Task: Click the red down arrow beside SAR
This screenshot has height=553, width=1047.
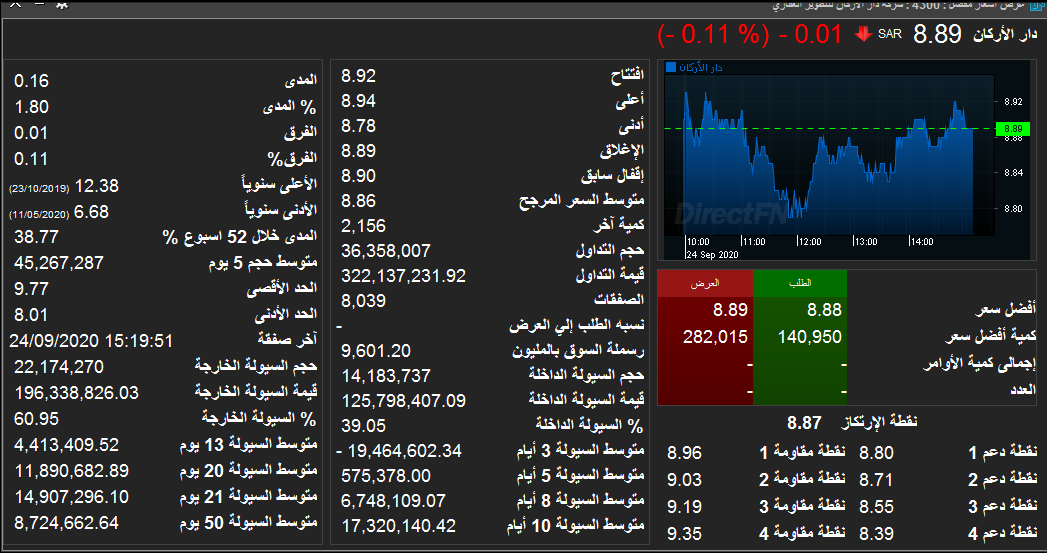Action: (863, 33)
